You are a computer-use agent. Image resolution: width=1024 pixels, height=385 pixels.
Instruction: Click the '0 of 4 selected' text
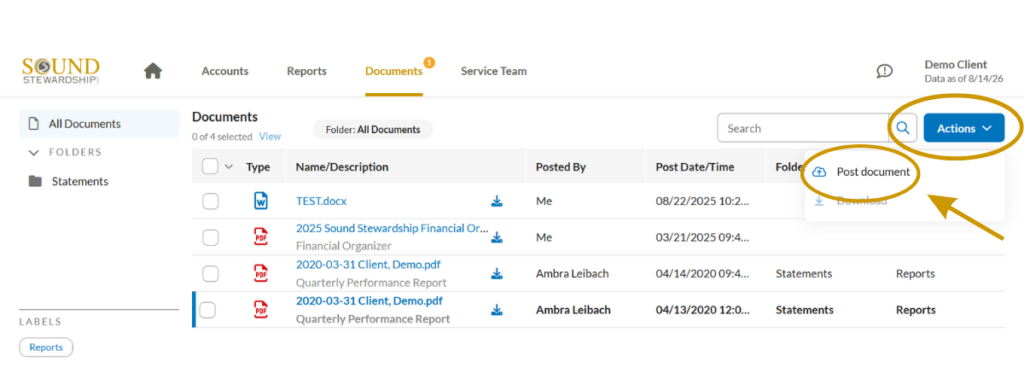click(222, 137)
